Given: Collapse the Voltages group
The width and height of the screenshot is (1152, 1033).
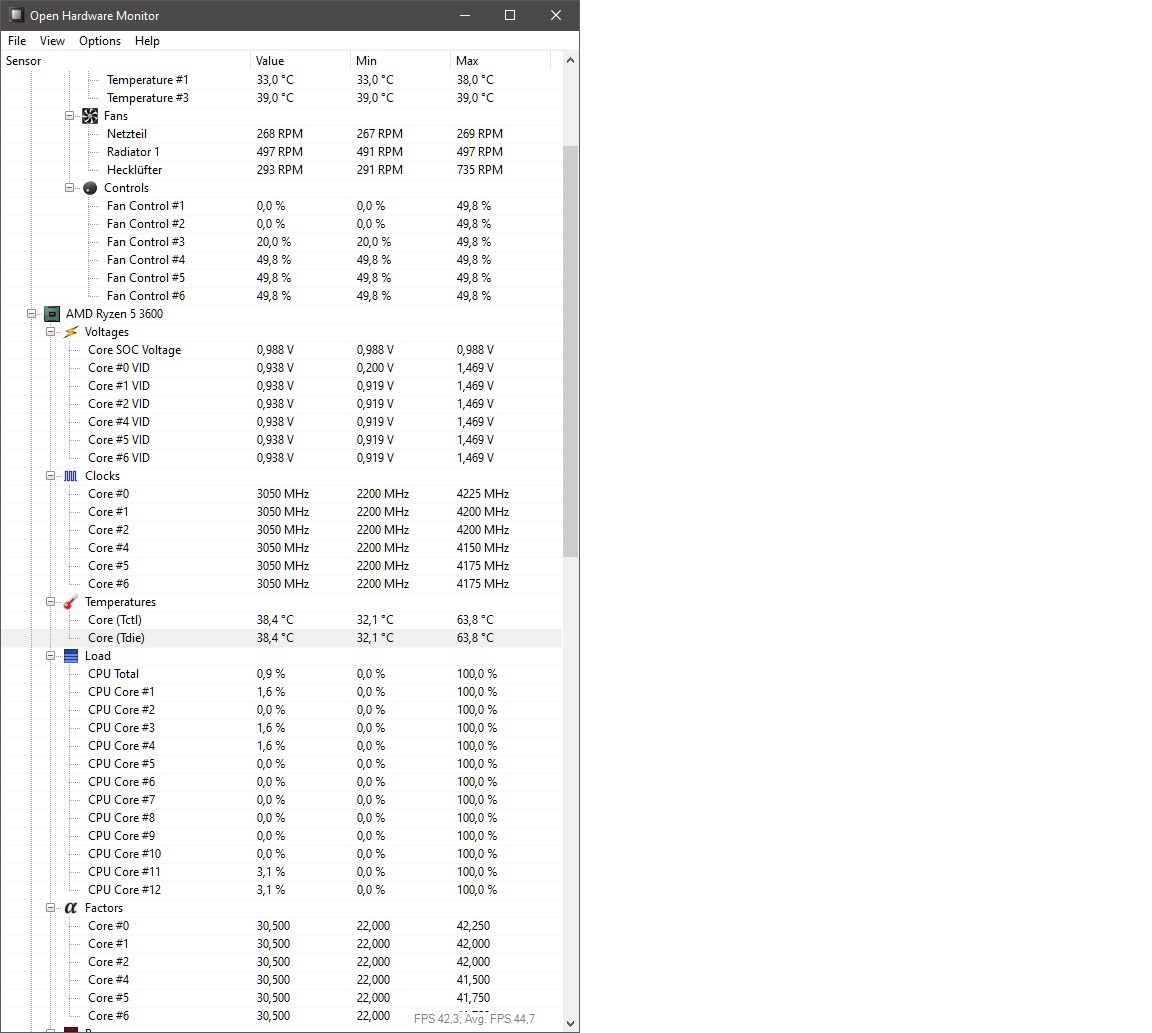Looking at the screenshot, I should [50, 331].
